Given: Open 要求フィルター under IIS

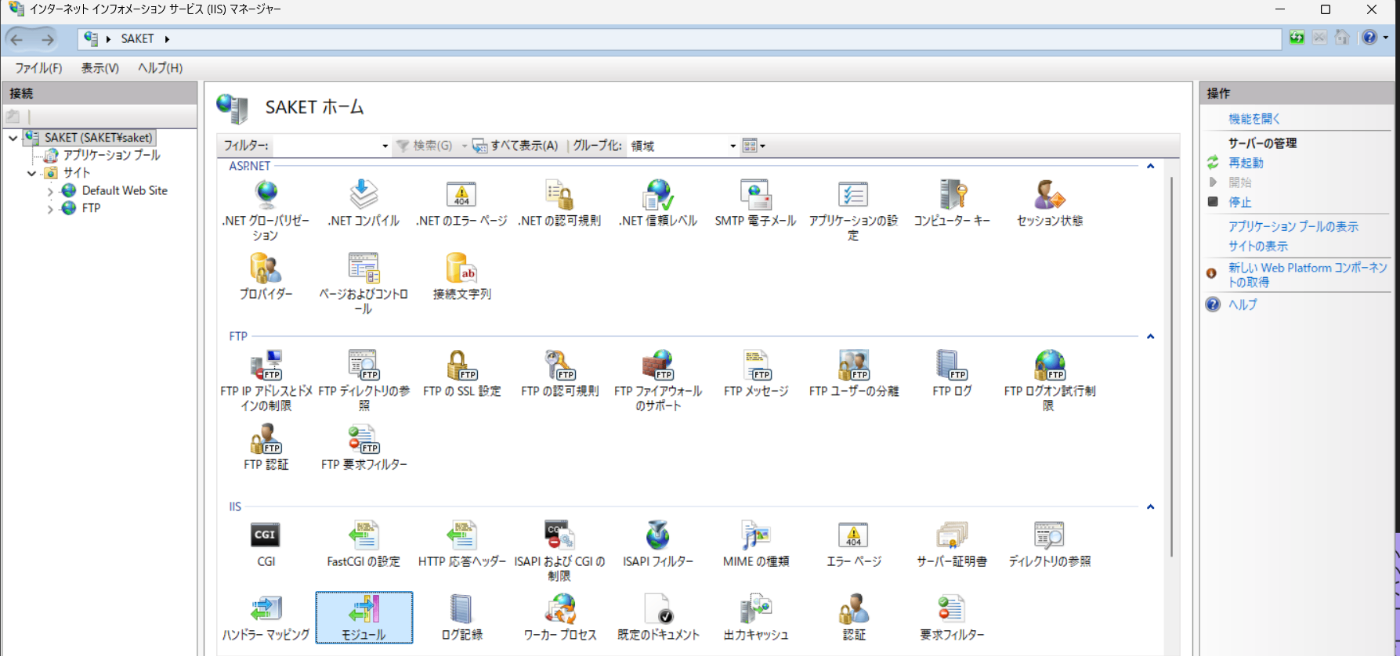Looking at the screenshot, I should click(x=951, y=617).
